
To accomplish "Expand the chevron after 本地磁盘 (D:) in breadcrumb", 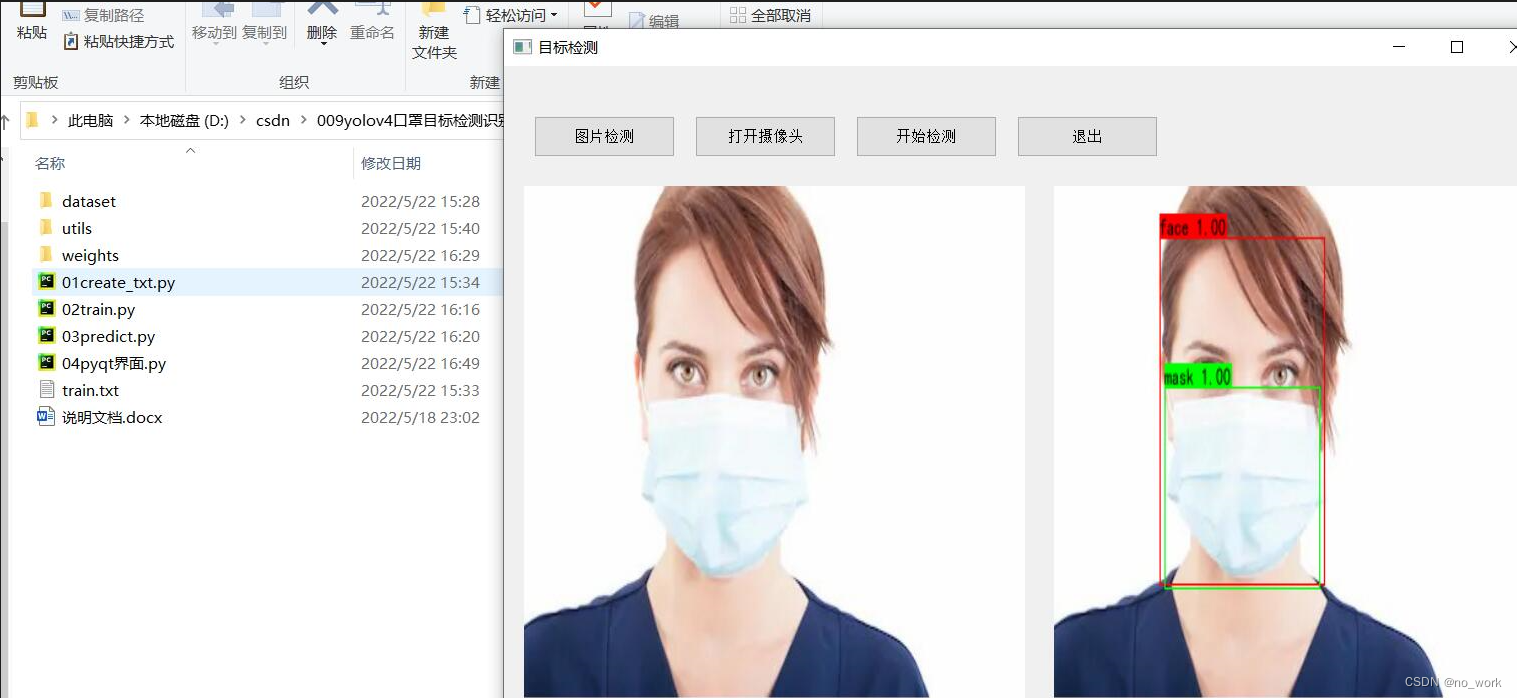I will click(242, 120).
